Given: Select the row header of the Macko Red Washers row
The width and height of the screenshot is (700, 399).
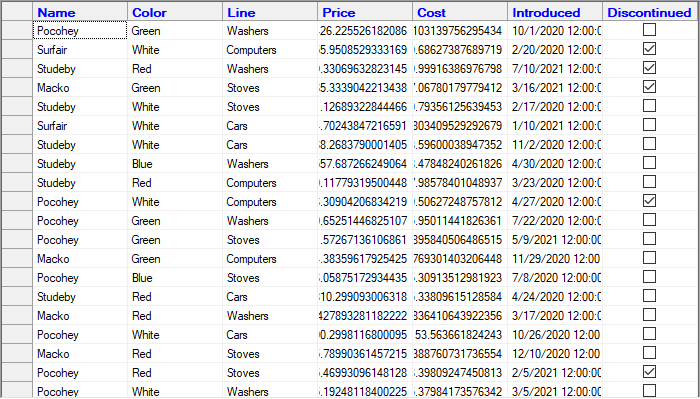Looking at the screenshot, I should click(x=17, y=316).
